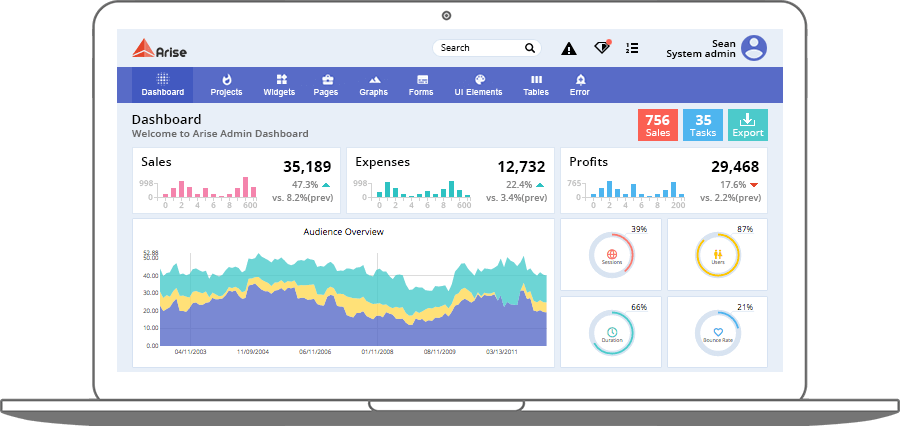Click the Users donut chart

coord(717,255)
